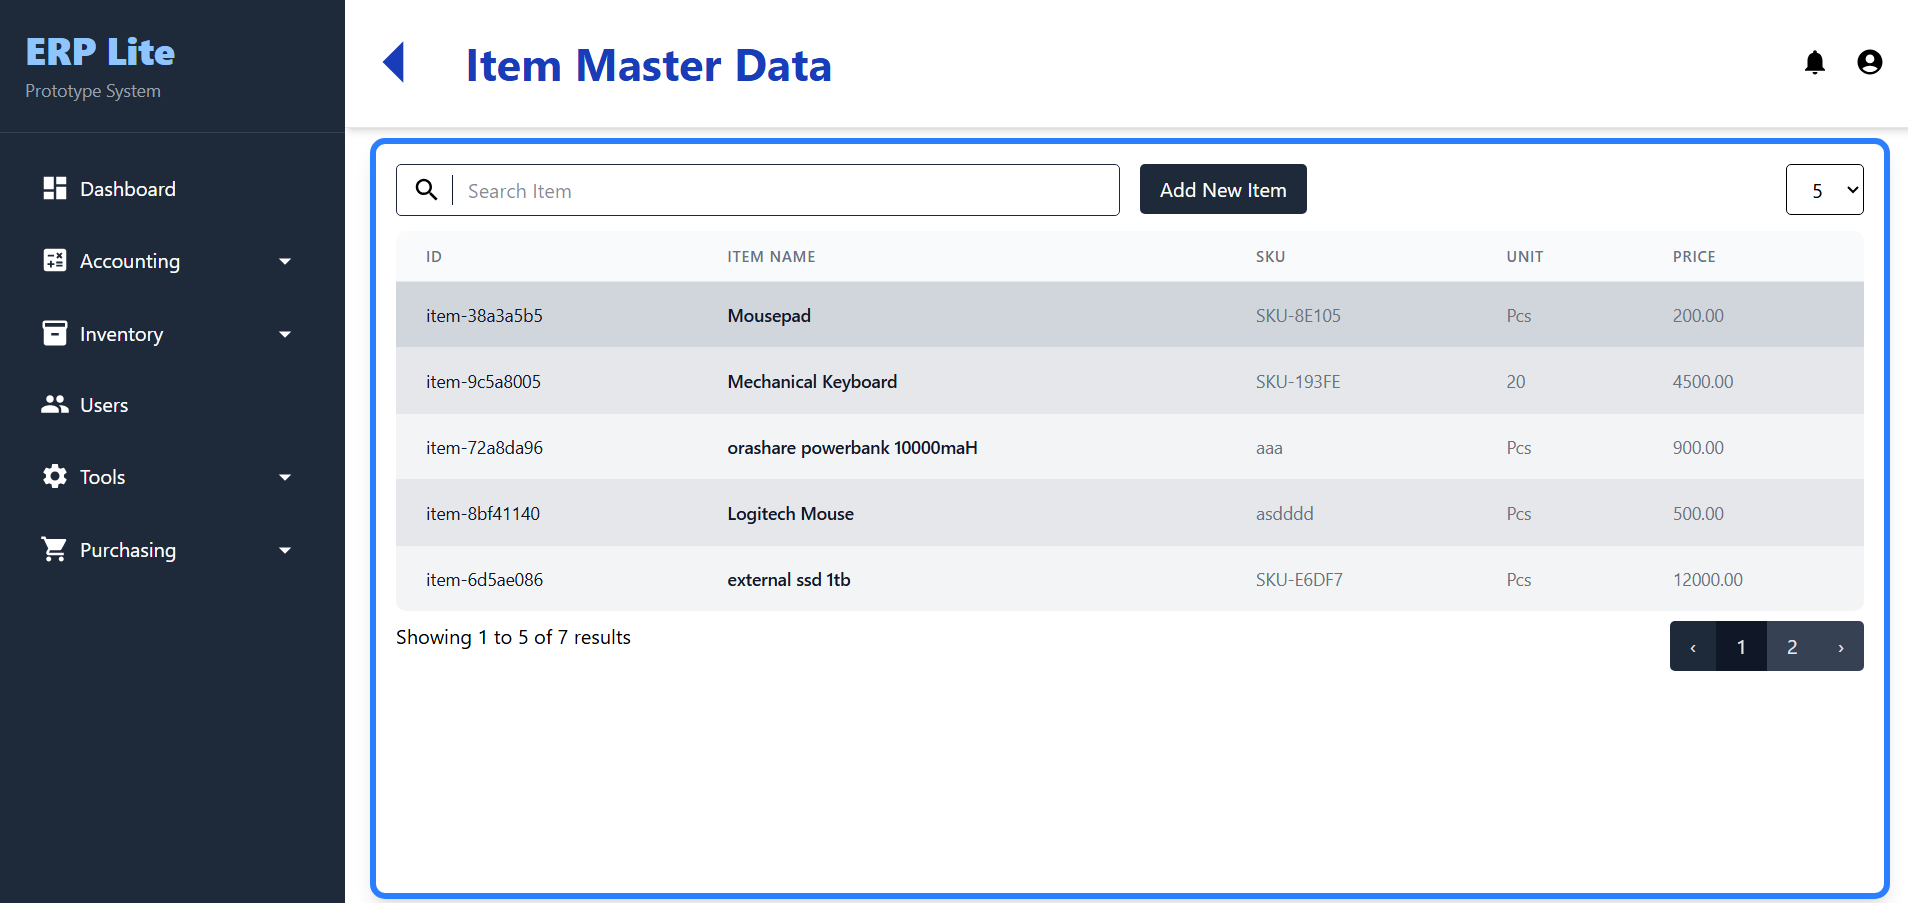Viewport: 1908px width, 903px height.
Task: Click the current page 1 button
Action: [x=1741, y=647]
